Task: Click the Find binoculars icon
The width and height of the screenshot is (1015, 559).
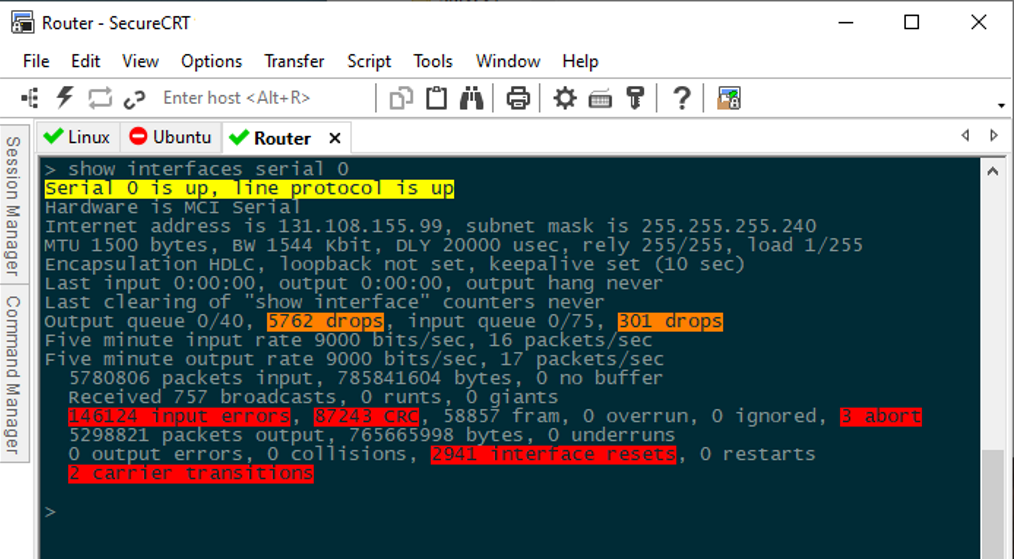Action: pyautogui.click(x=471, y=98)
